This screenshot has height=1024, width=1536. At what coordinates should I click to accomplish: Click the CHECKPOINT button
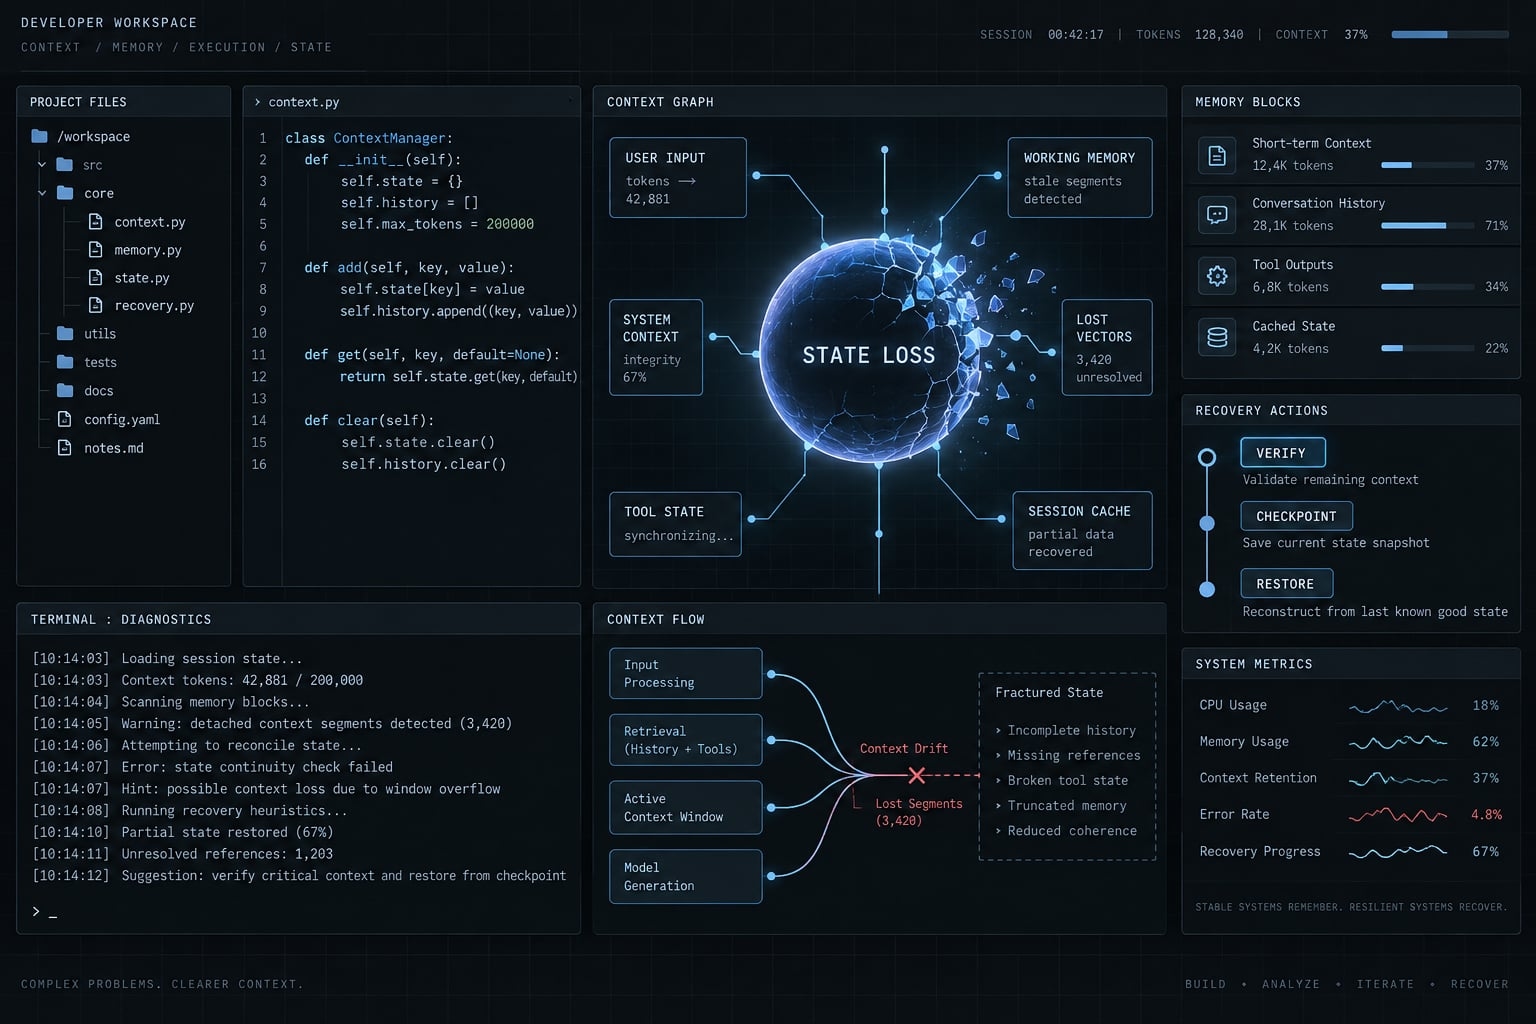tap(1297, 516)
